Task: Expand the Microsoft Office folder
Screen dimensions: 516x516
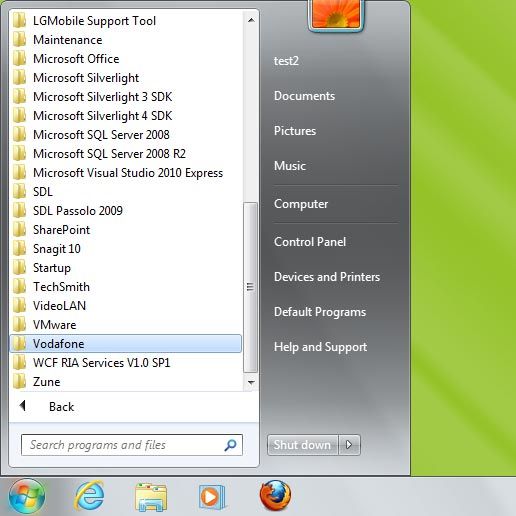Action: coord(126,59)
